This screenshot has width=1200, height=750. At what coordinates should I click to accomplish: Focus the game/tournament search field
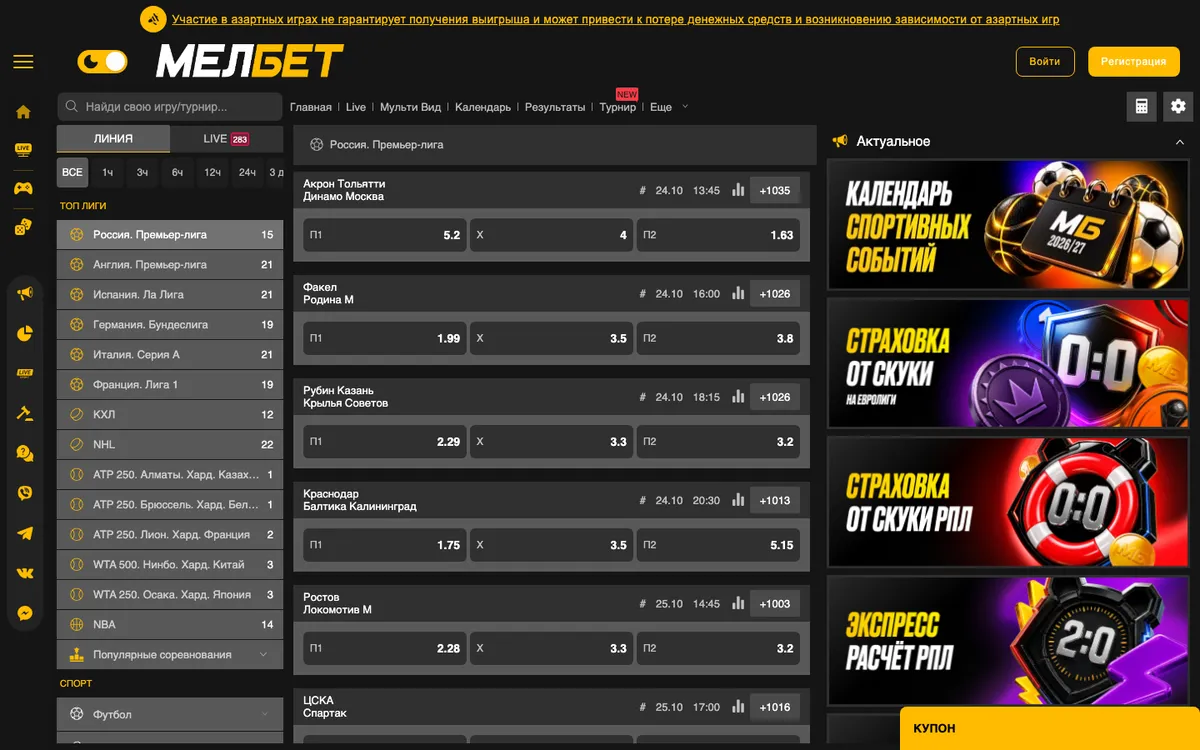pyautogui.click(x=170, y=107)
